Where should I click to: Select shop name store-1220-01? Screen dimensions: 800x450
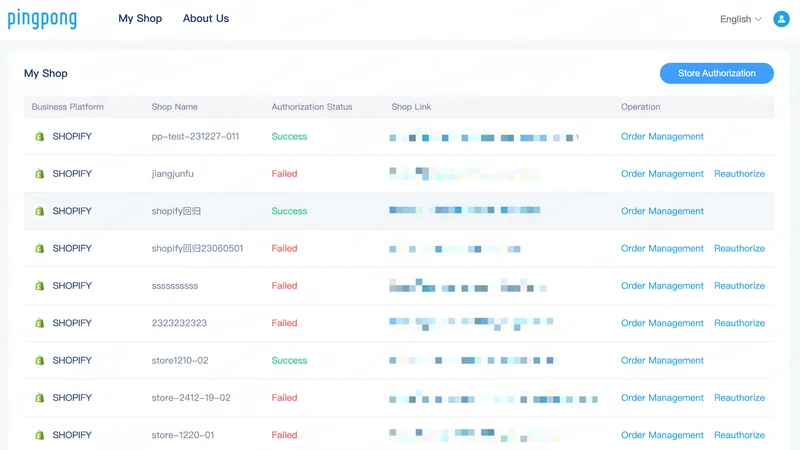[x=183, y=435]
